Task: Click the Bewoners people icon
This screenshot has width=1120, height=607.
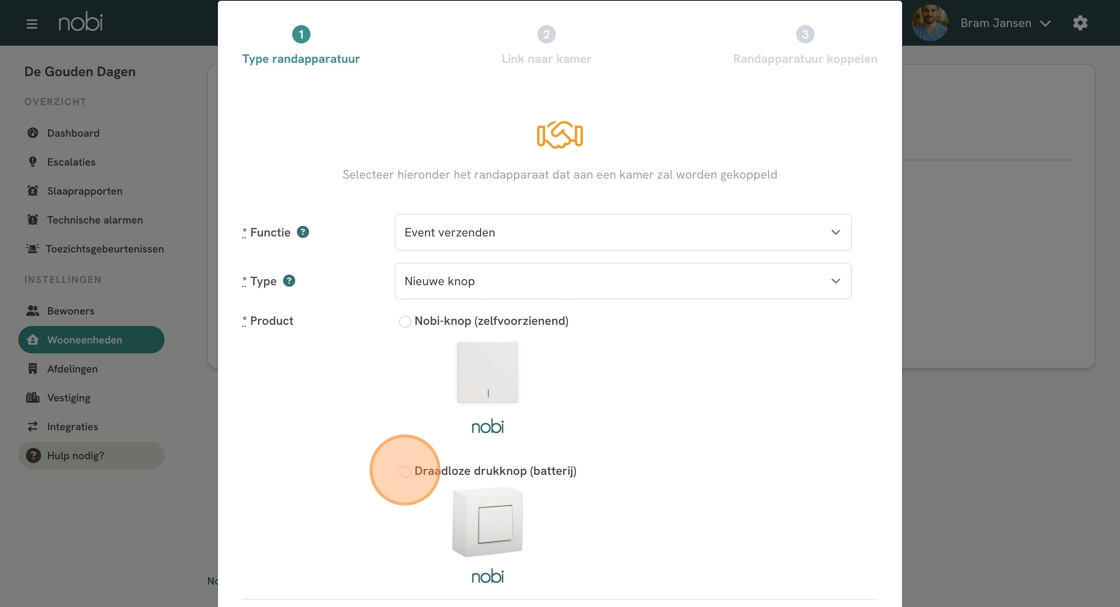Action: [33, 311]
